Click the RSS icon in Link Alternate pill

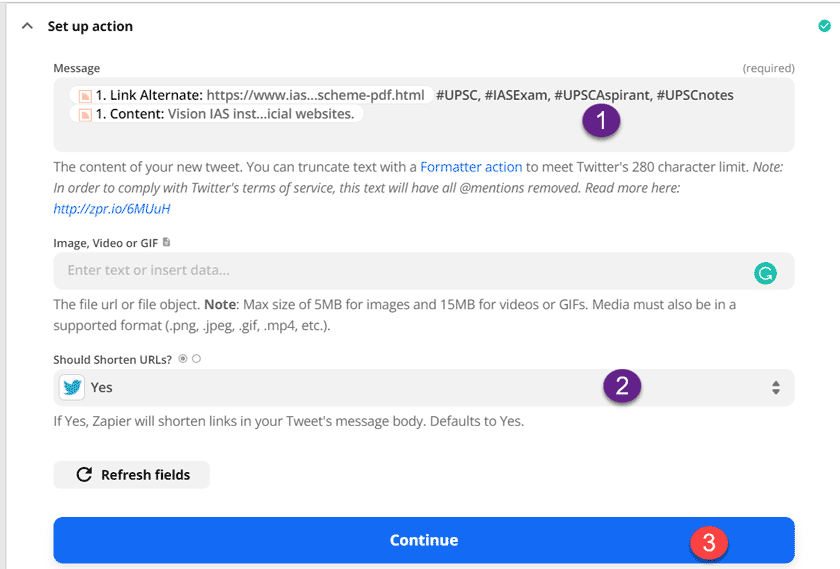coord(85,96)
